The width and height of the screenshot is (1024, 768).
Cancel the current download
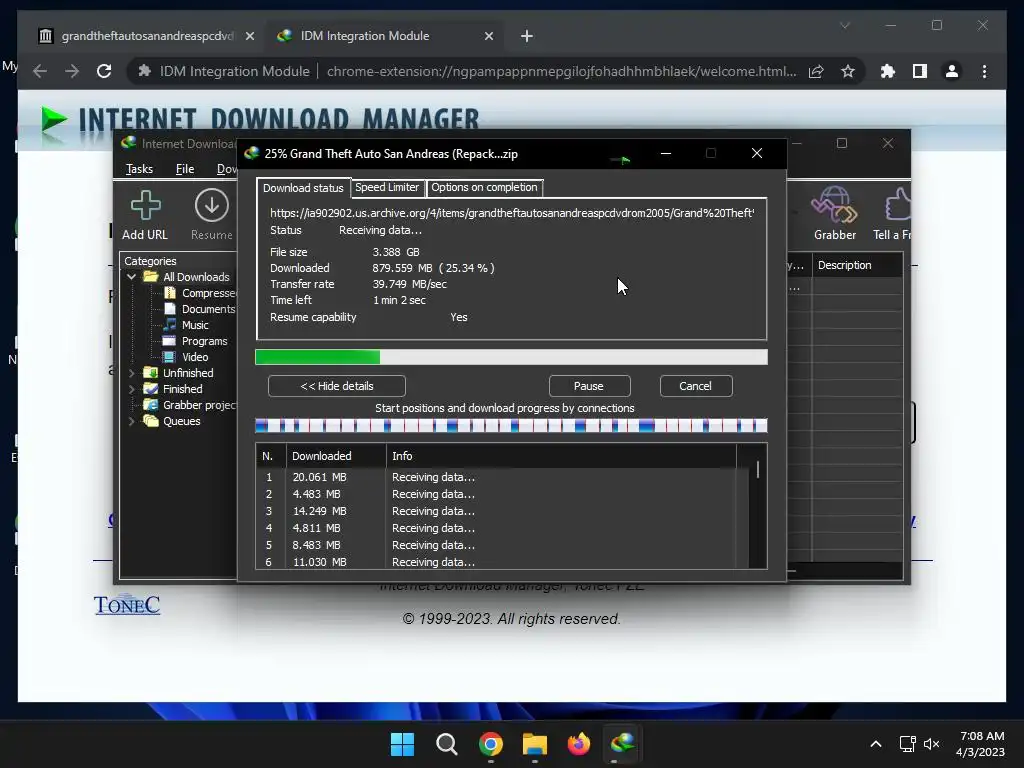click(696, 386)
